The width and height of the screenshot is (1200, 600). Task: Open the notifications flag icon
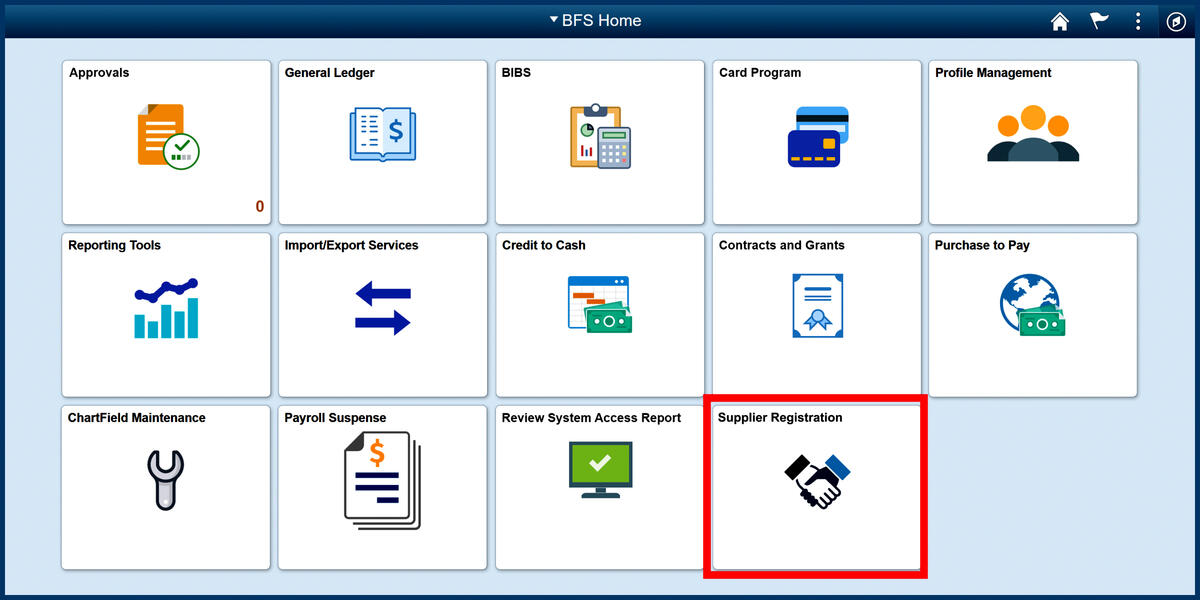tap(1099, 21)
